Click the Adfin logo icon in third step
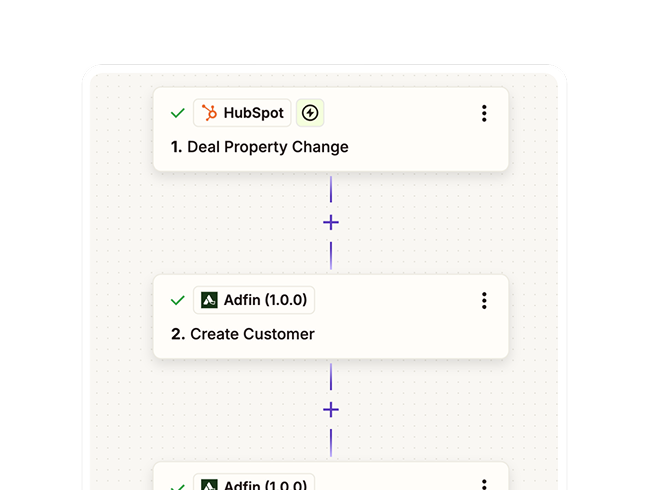Viewport: 648px width, 490px height. tap(209, 485)
